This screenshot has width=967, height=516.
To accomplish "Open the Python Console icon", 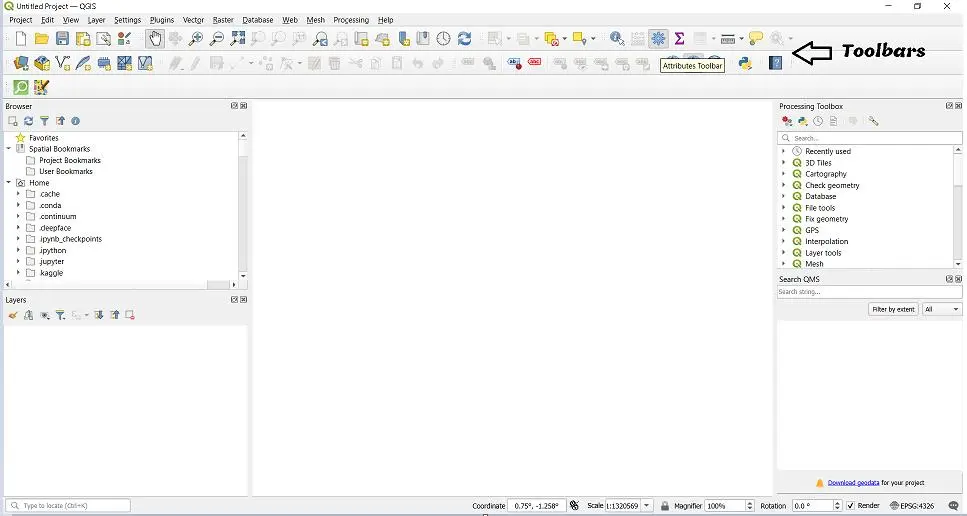I will click(745, 62).
